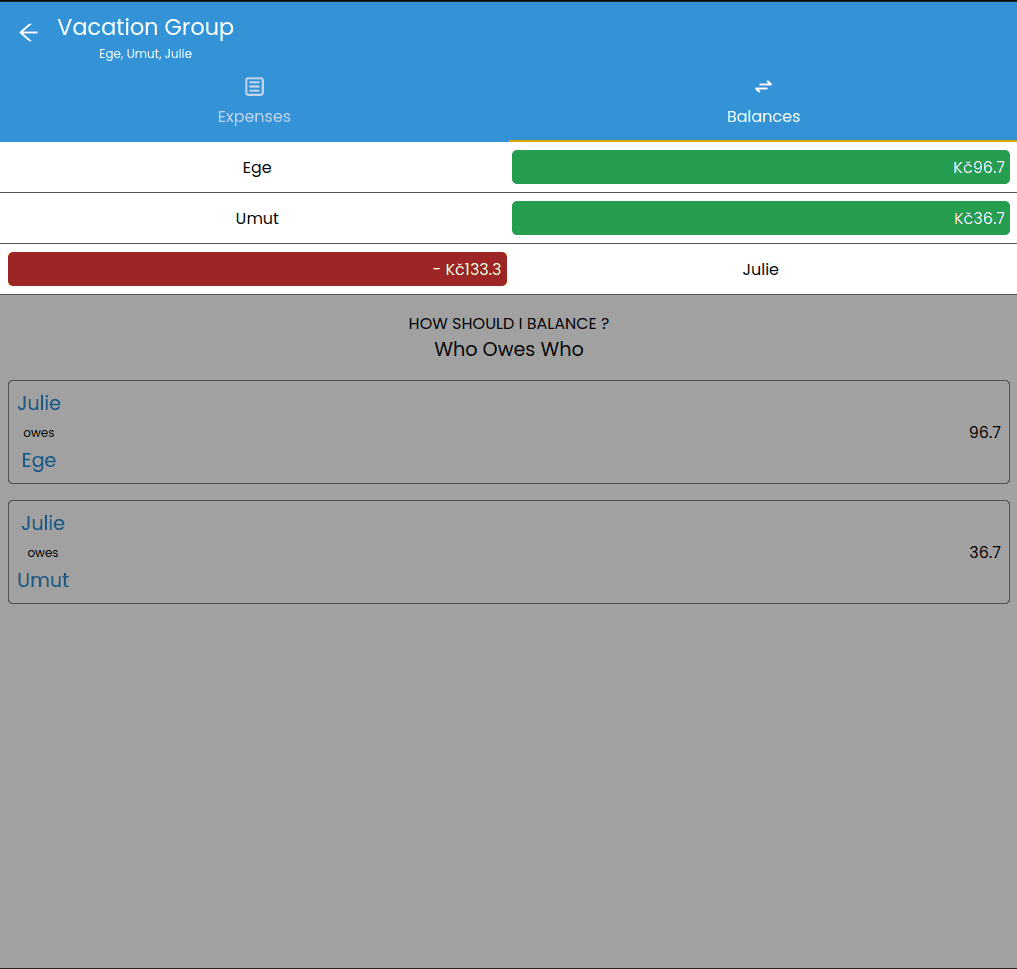Select Umut's green Kč36.7 balance bar
1017x969 pixels.
point(760,218)
